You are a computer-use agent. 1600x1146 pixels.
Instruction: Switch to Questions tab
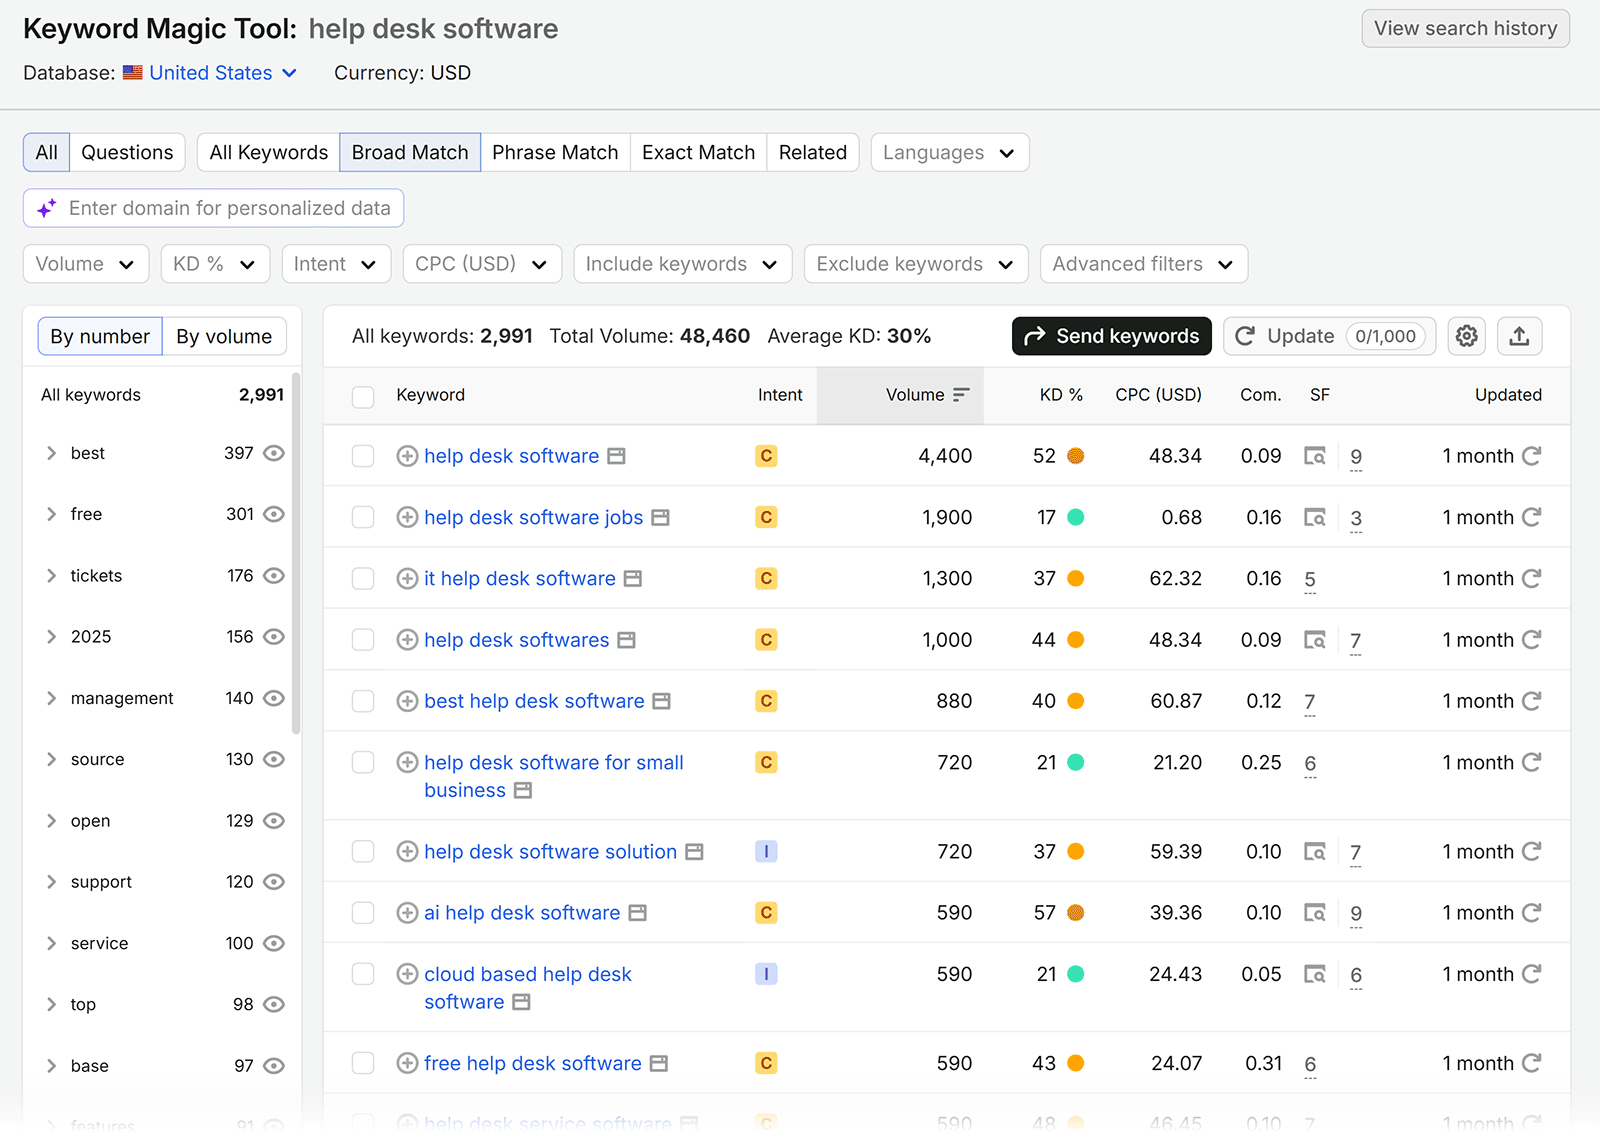coord(127,152)
